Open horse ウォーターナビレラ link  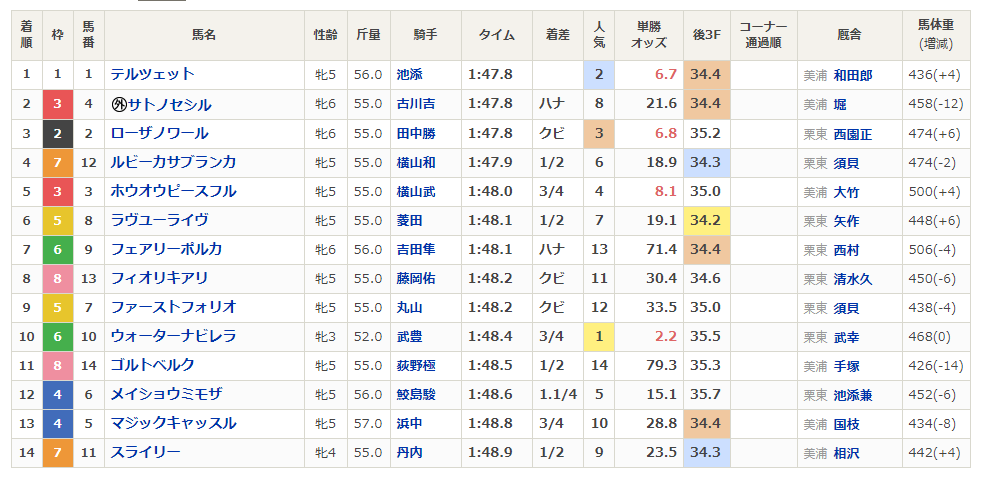coord(173,336)
